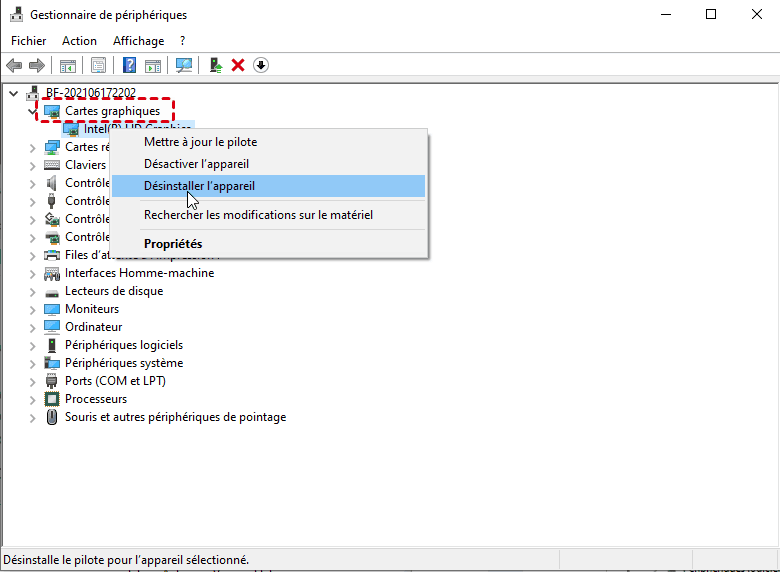Choose Rechercher les modifications sur le matériel
This screenshot has height=572, width=780.
click(269, 215)
